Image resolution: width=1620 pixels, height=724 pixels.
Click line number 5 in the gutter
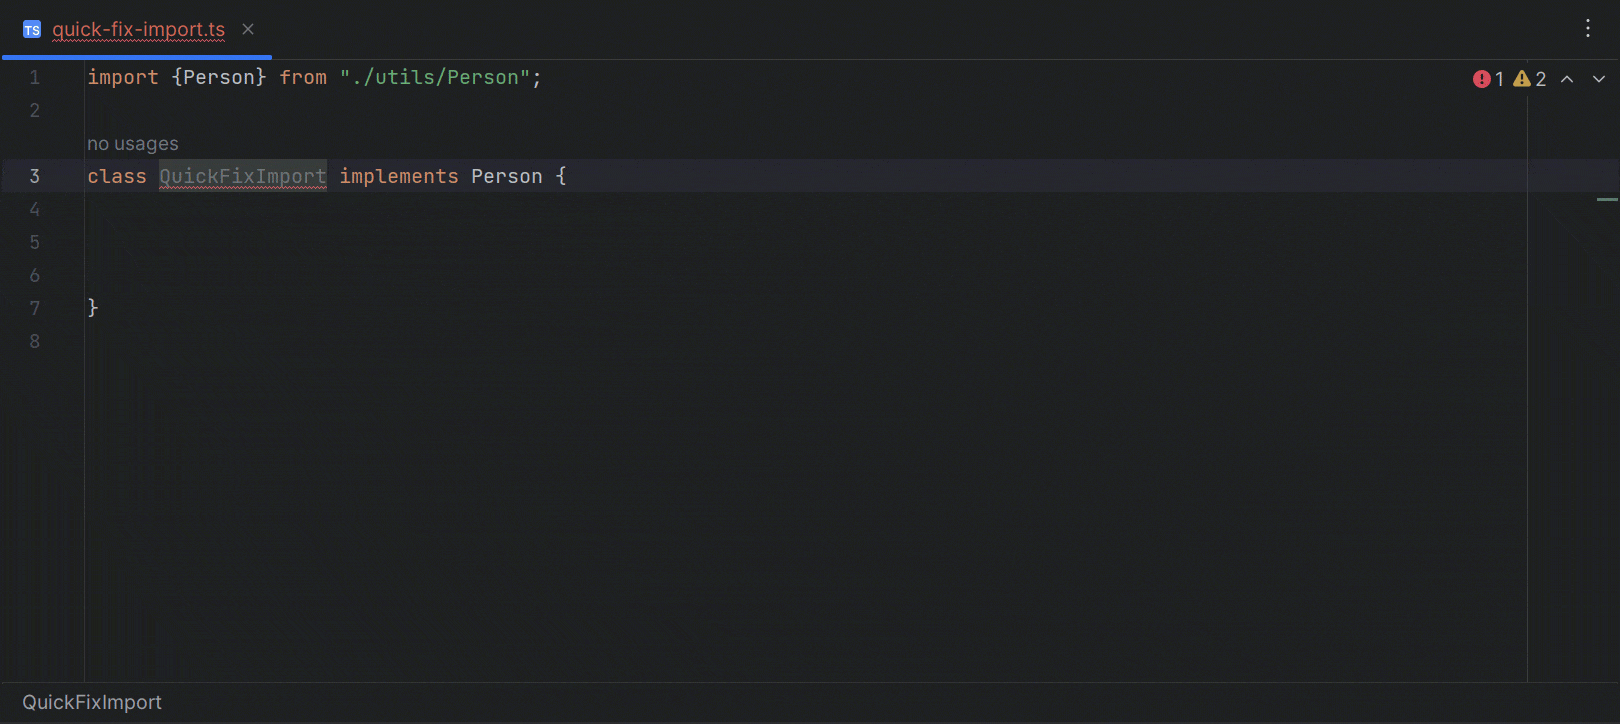tap(34, 242)
